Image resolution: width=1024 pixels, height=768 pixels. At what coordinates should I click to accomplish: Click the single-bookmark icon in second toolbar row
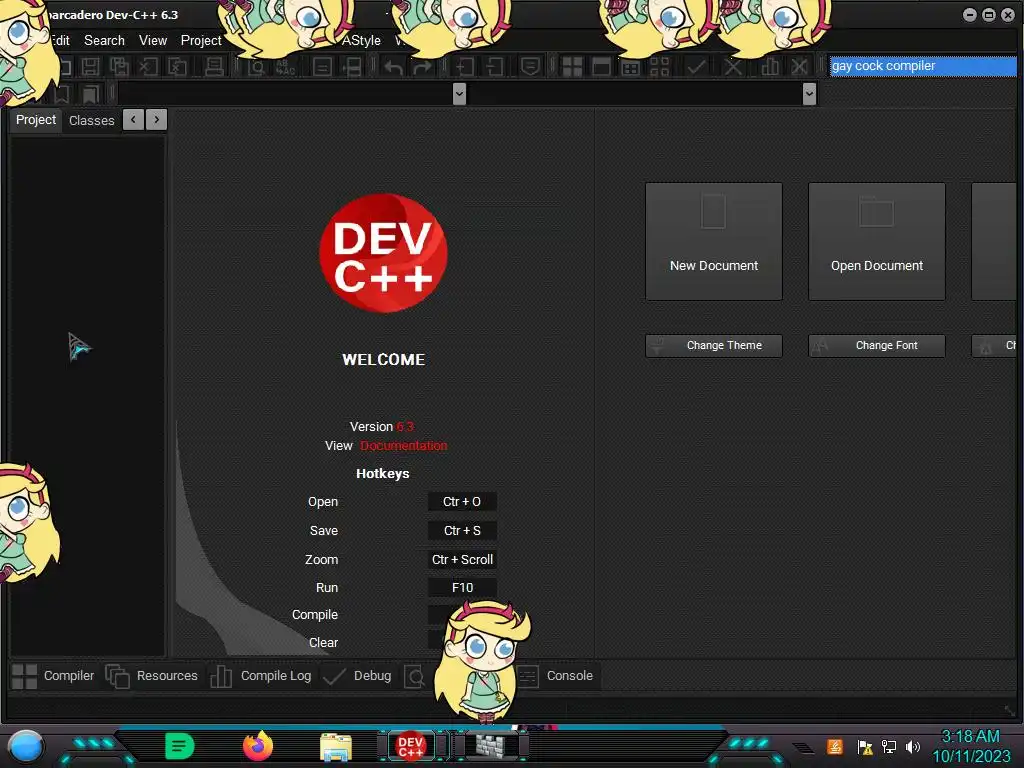pyautogui.click(x=61, y=94)
